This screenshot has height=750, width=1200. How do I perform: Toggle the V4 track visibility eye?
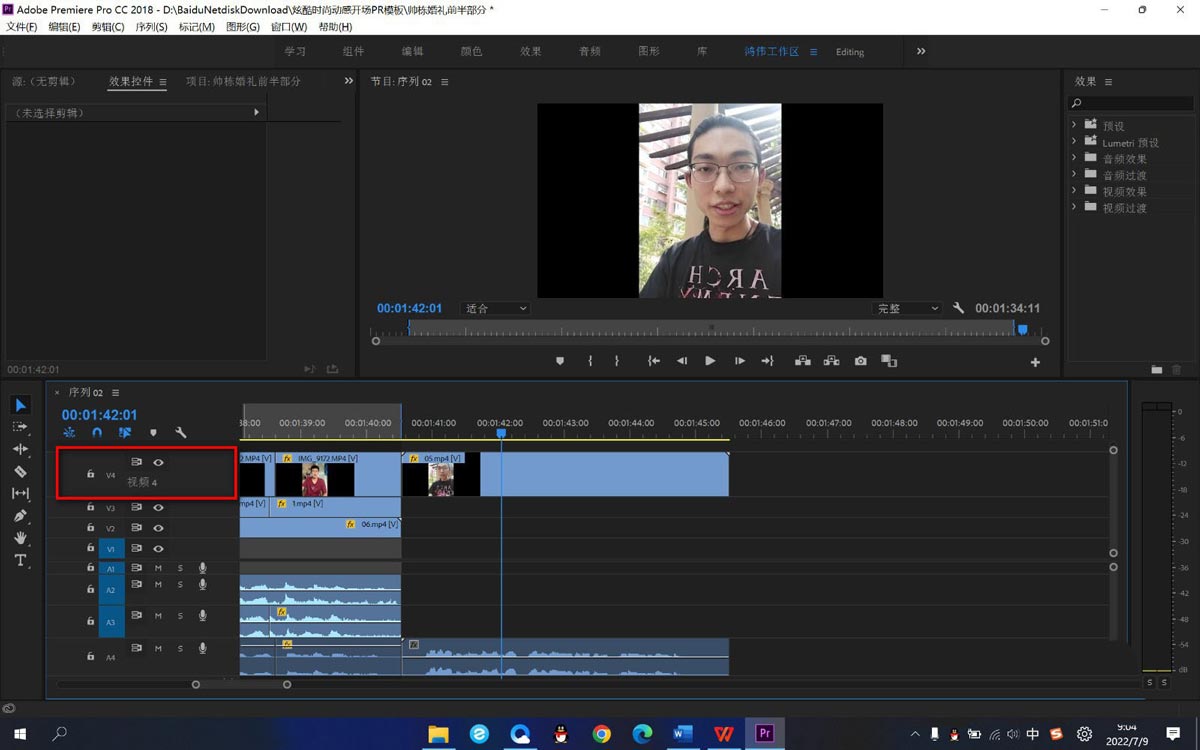coord(158,462)
